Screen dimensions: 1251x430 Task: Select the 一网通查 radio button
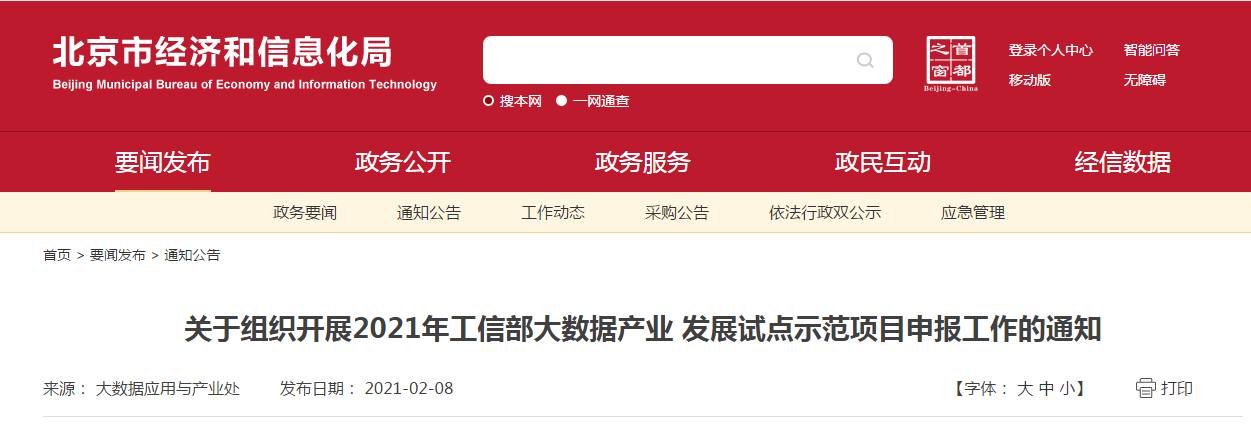click(561, 101)
